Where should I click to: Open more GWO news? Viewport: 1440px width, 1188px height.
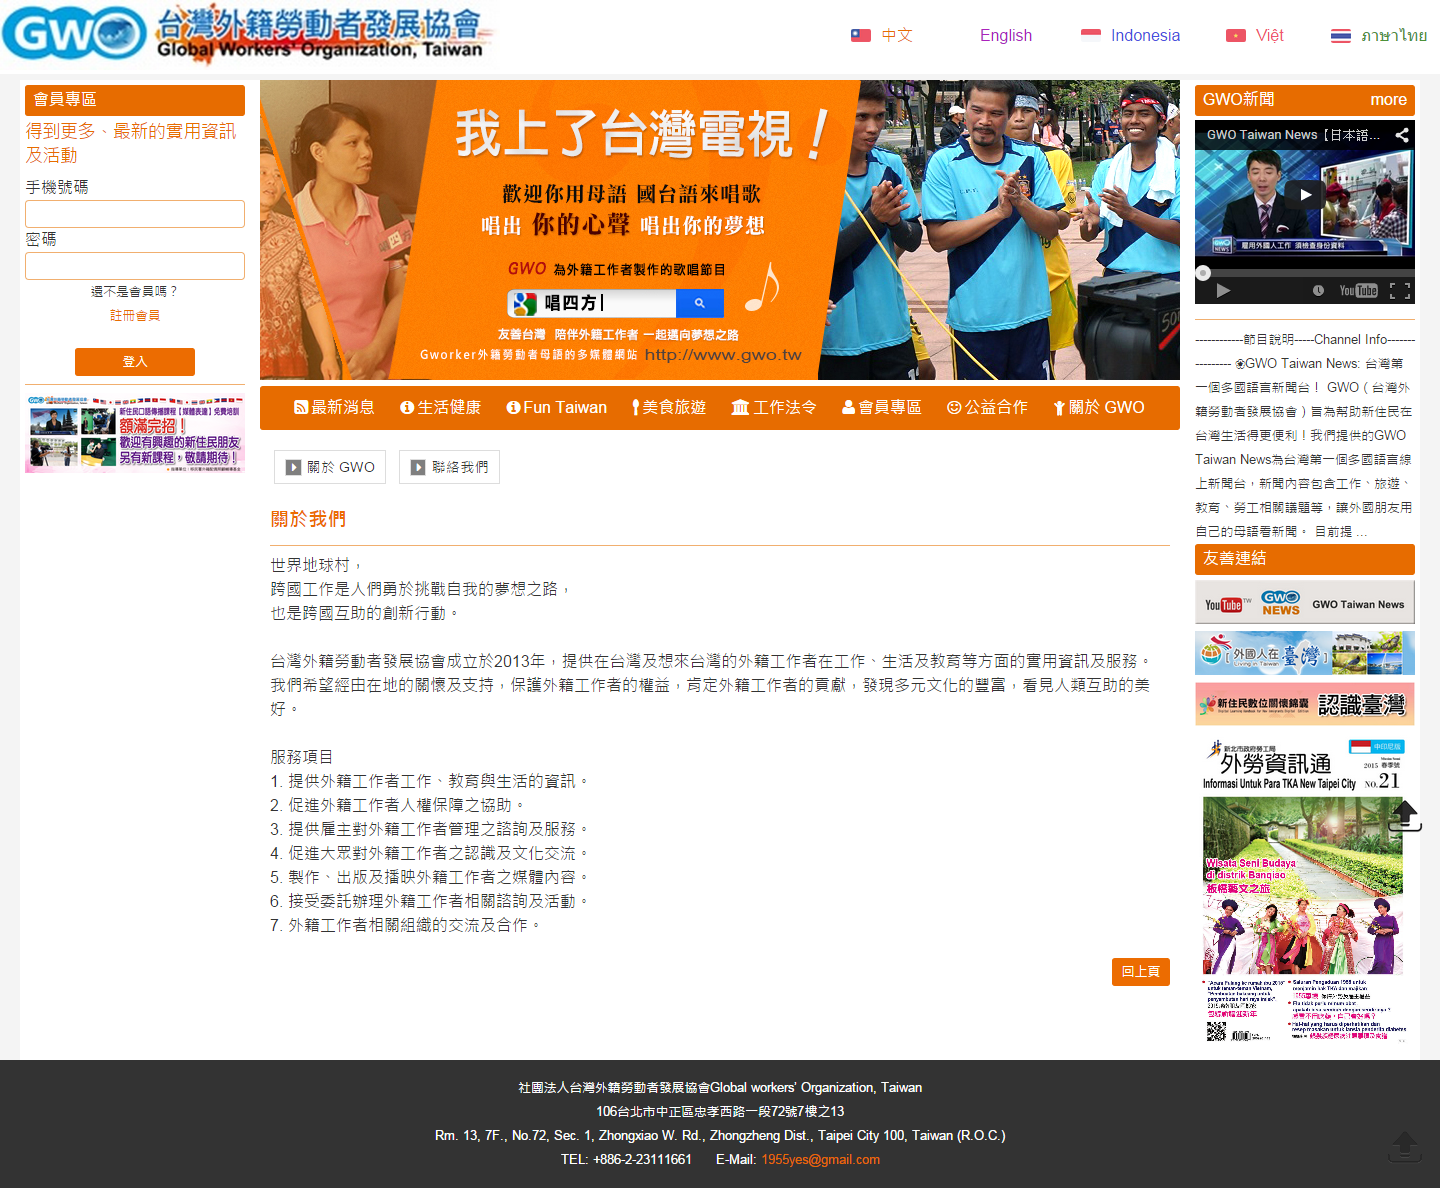point(1388,100)
